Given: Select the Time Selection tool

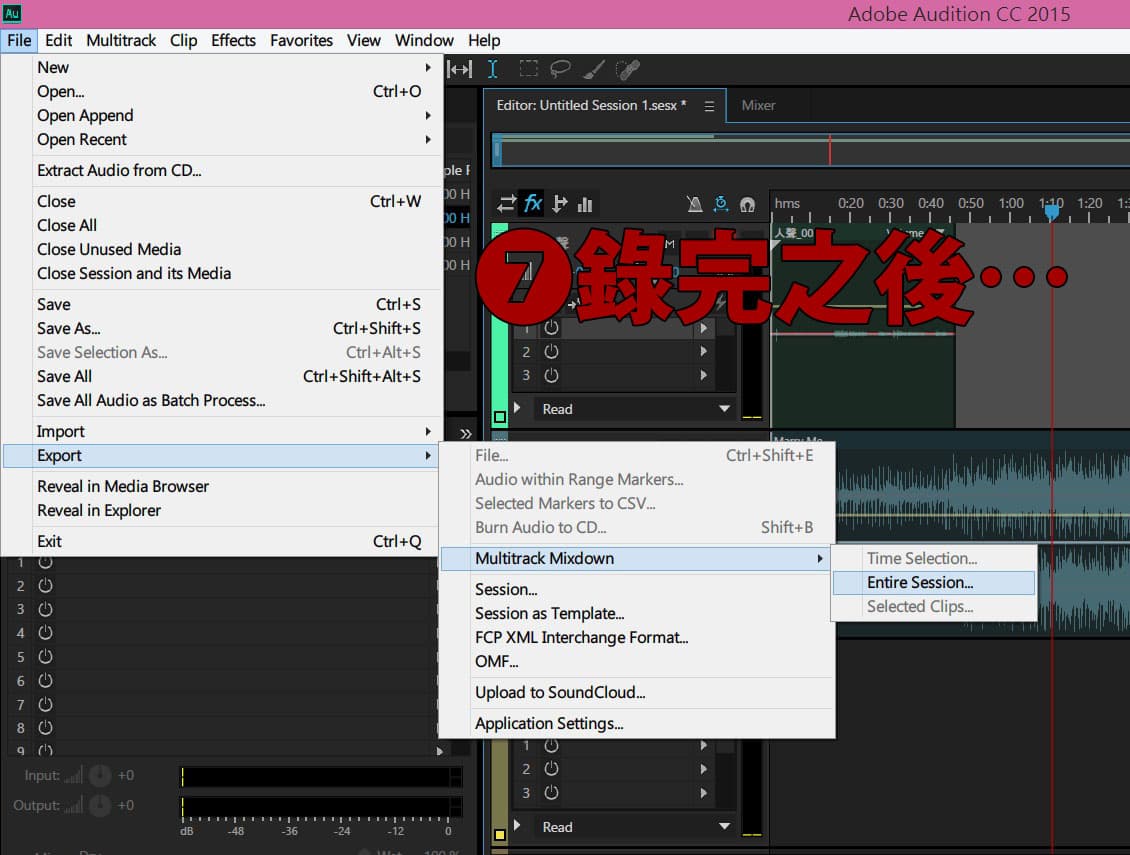Looking at the screenshot, I should [x=492, y=69].
